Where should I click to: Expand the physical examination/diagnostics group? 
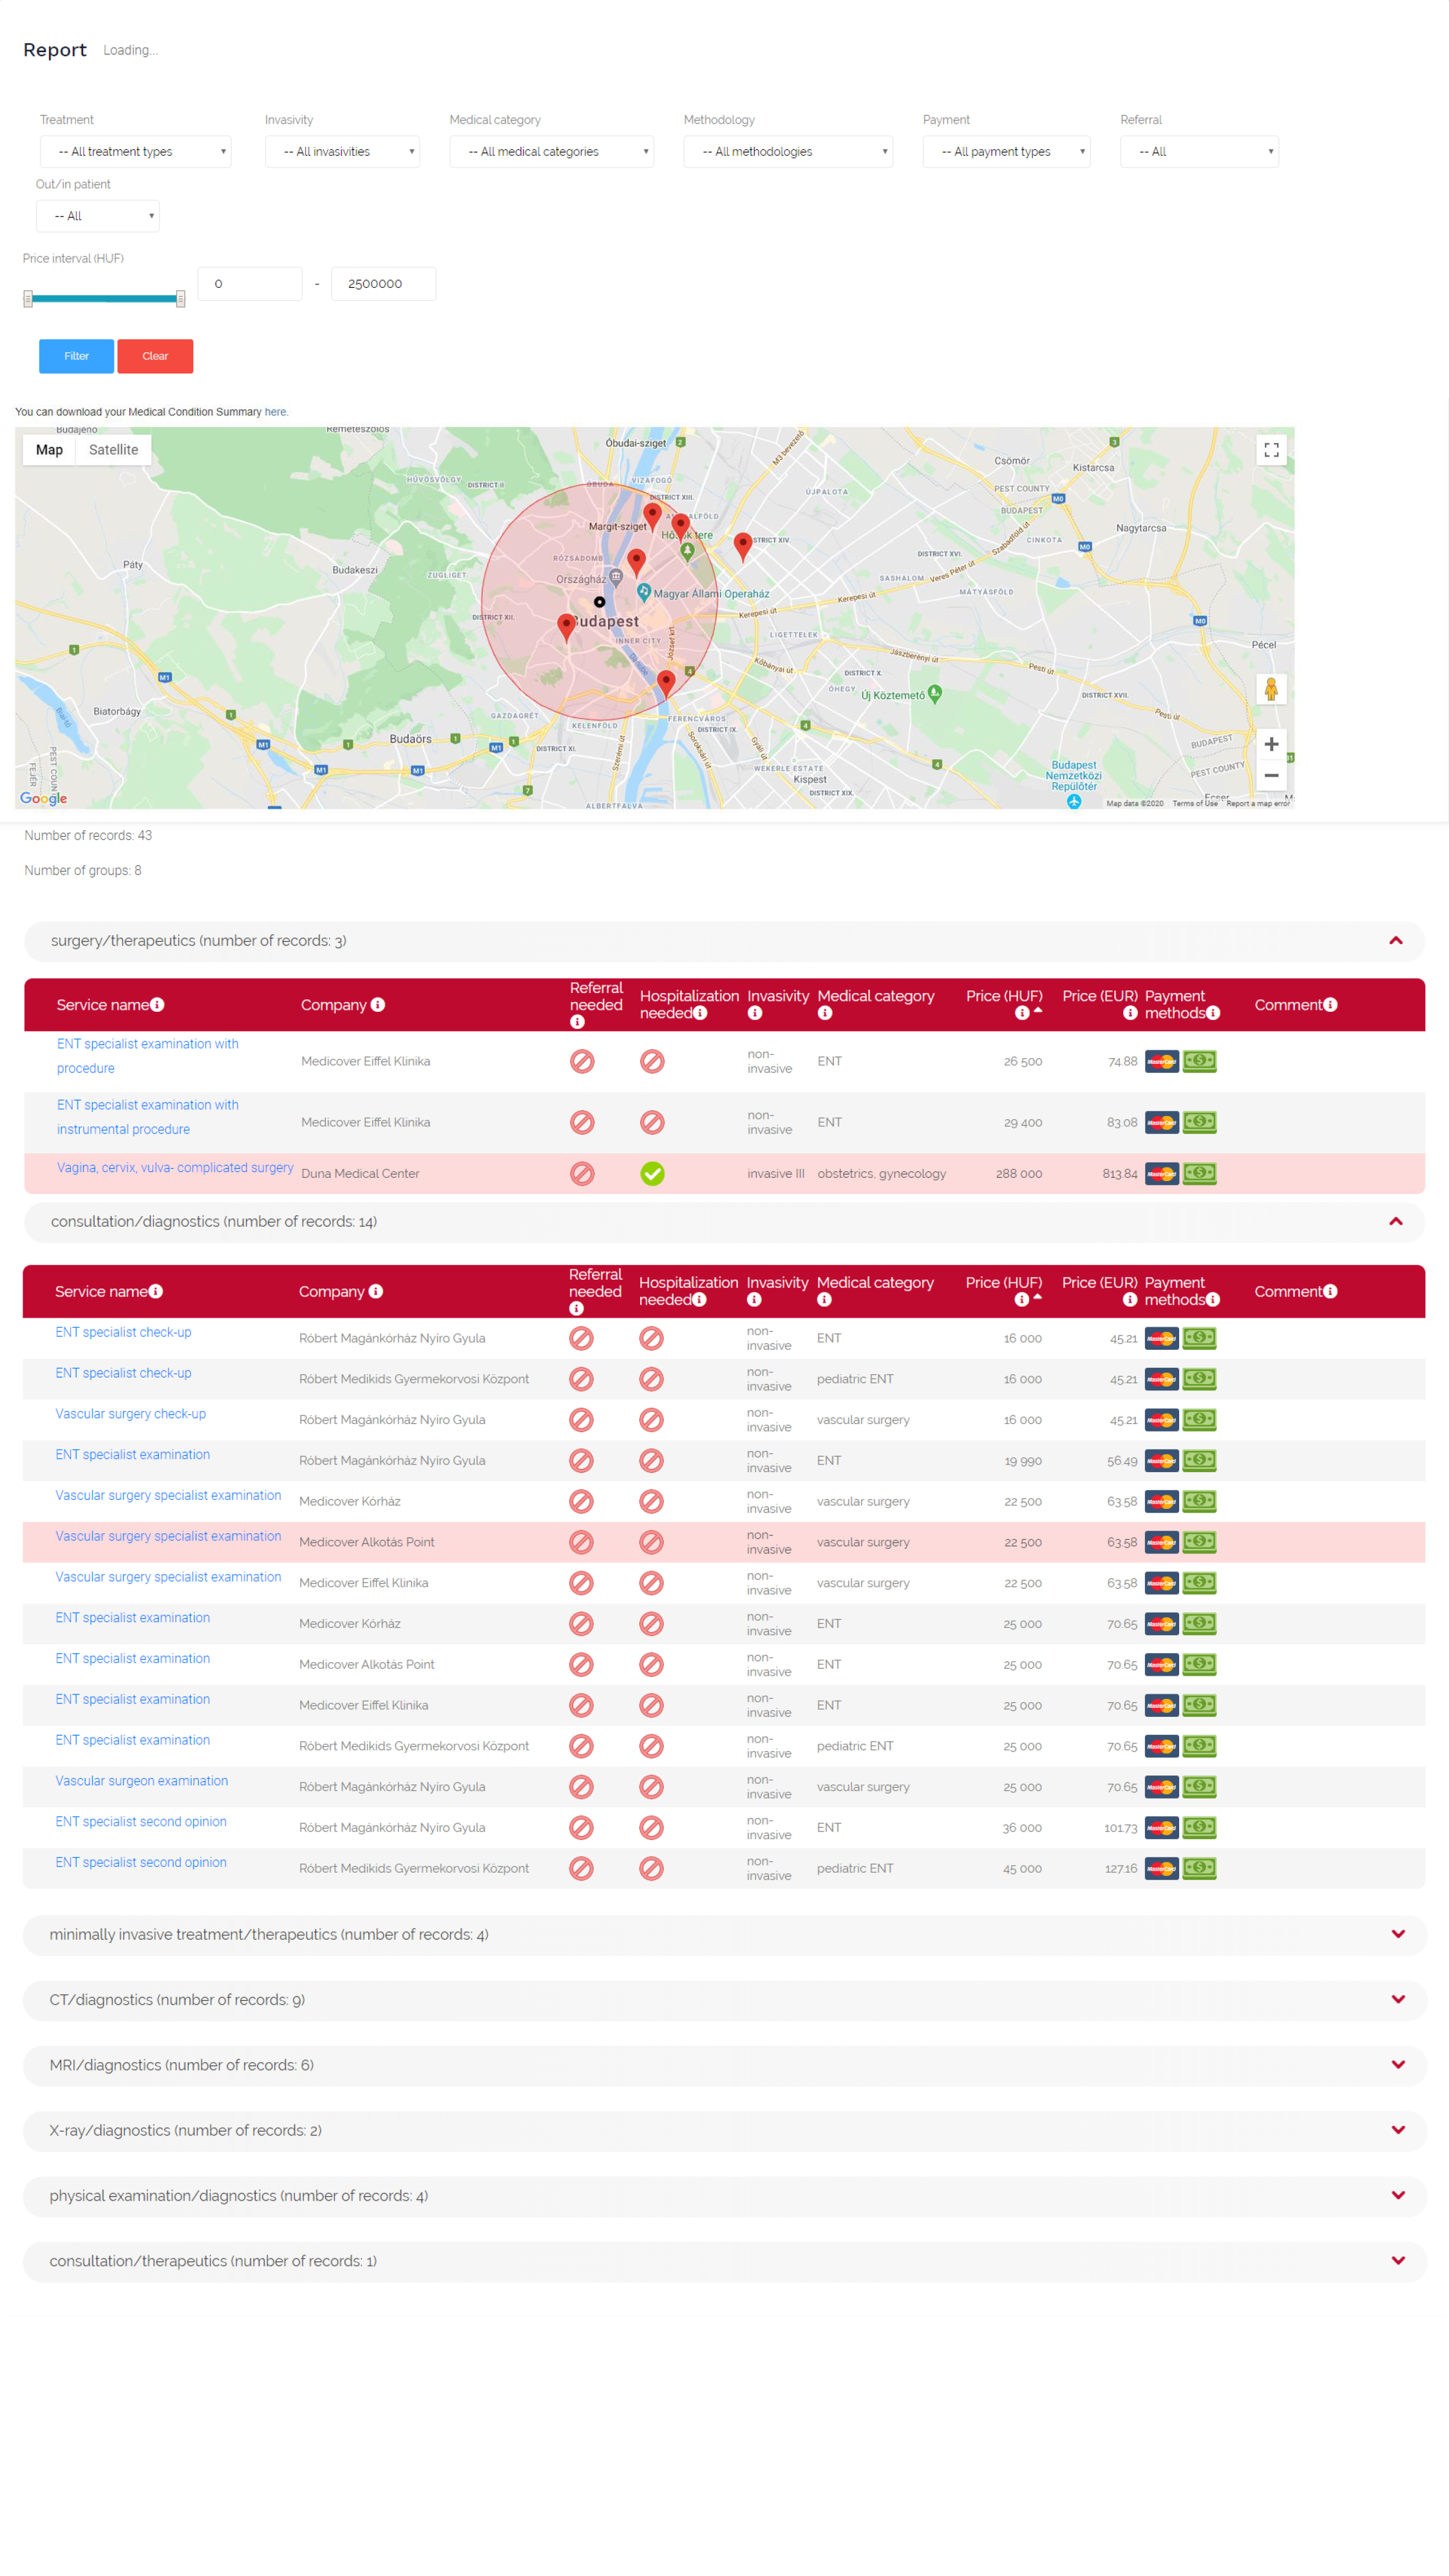tap(1398, 2196)
